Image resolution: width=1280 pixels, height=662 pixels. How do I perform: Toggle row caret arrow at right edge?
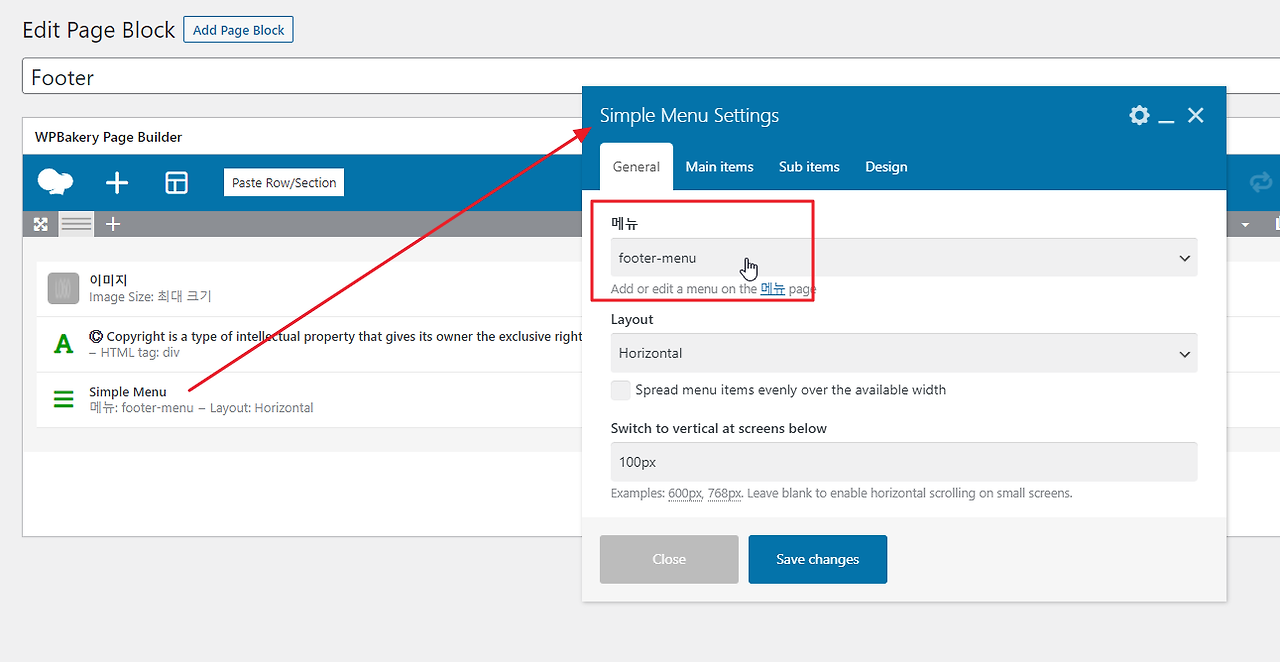(1245, 225)
